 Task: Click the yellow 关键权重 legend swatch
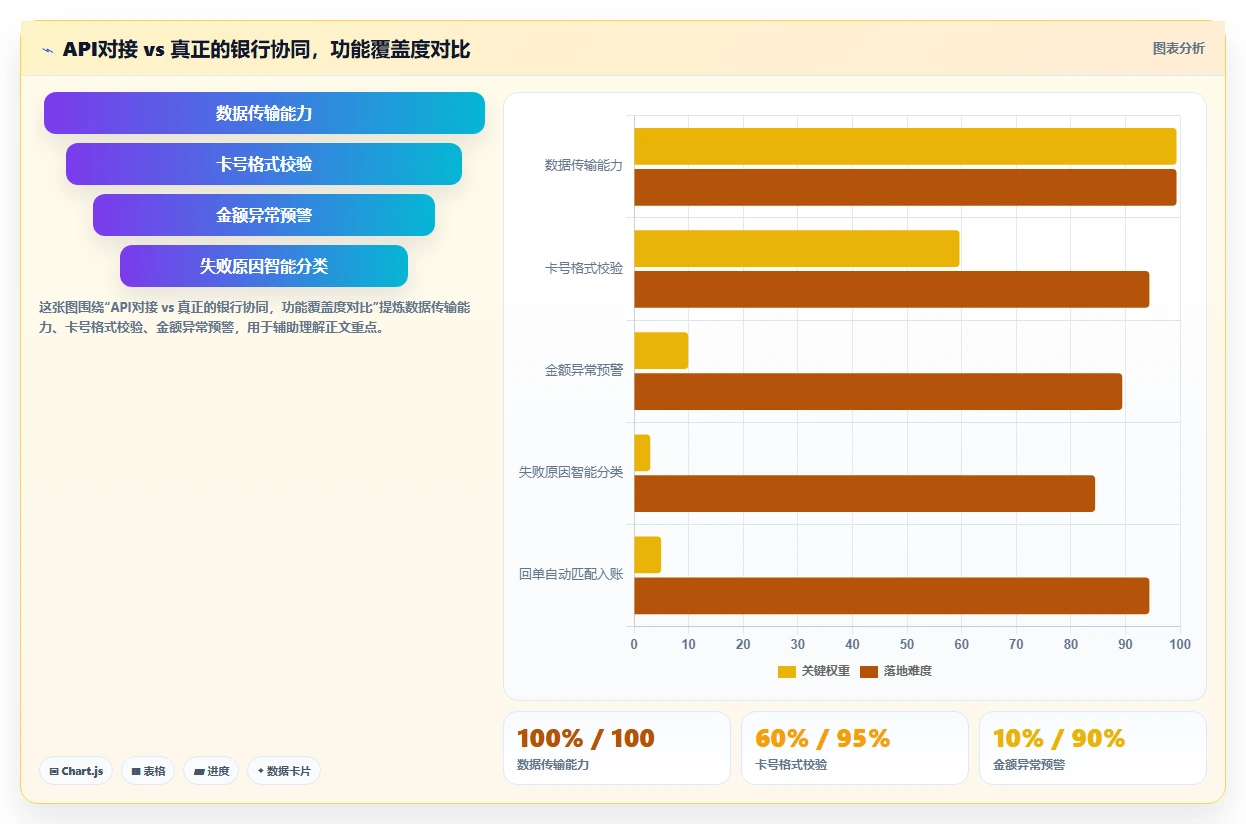(x=787, y=671)
